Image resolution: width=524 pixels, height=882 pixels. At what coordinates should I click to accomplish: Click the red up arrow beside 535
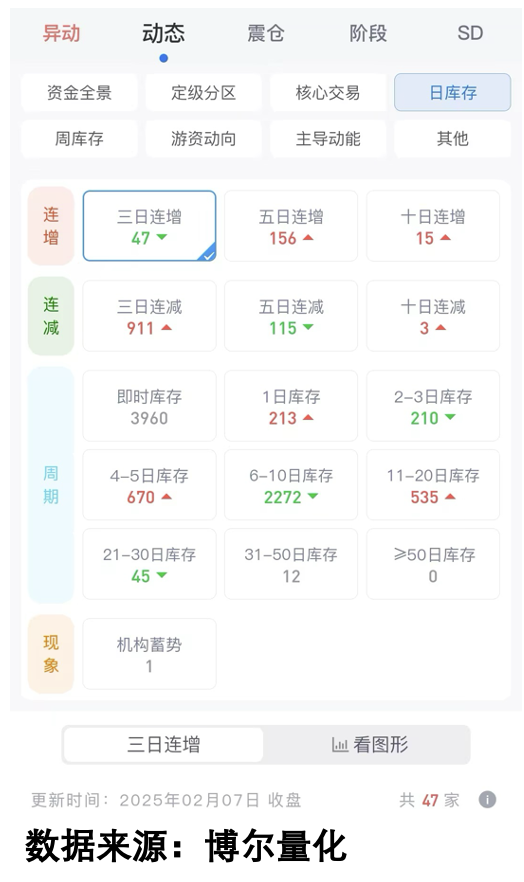pyautogui.click(x=450, y=496)
